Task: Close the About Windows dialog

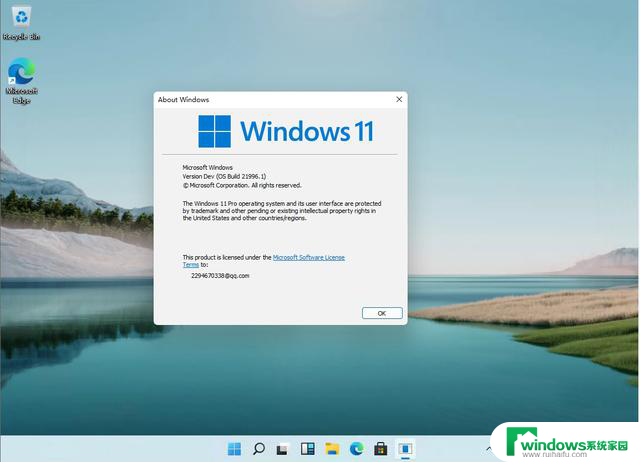Action: [399, 99]
